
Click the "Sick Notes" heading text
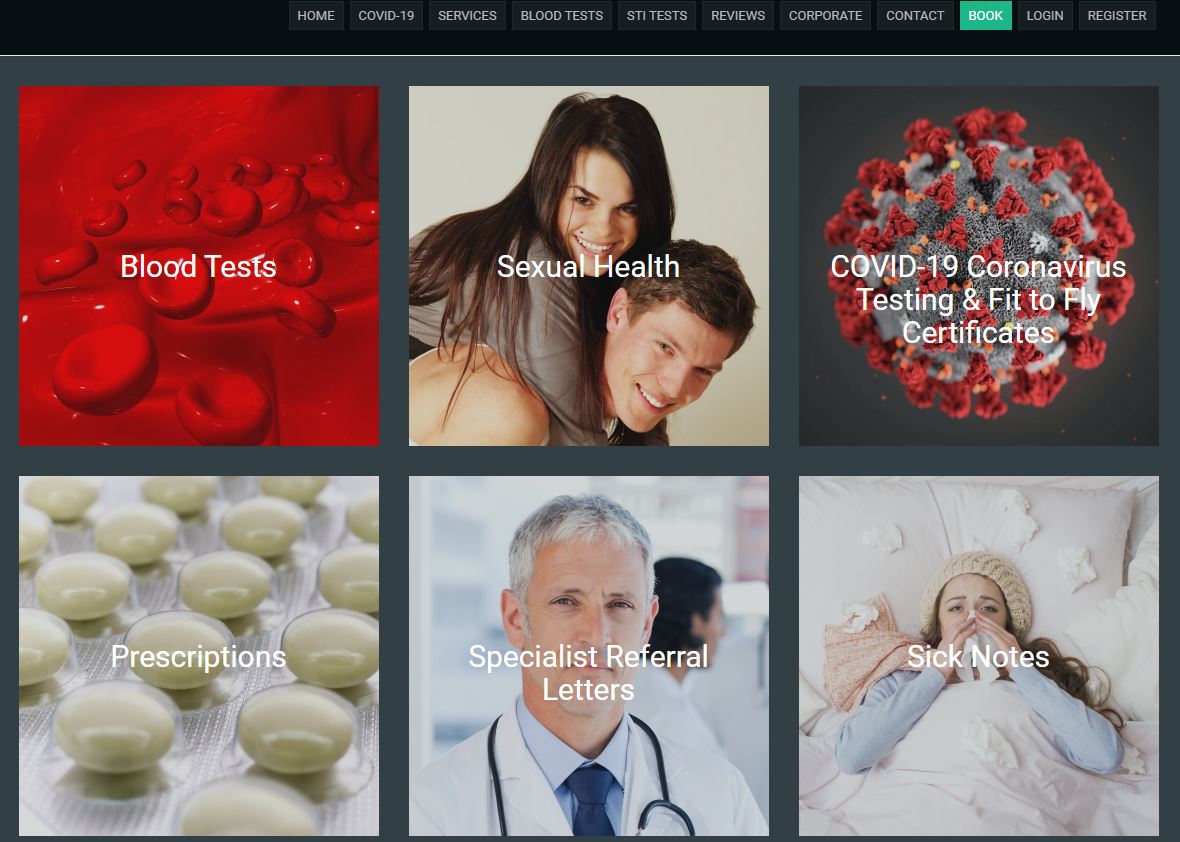pyautogui.click(x=978, y=656)
